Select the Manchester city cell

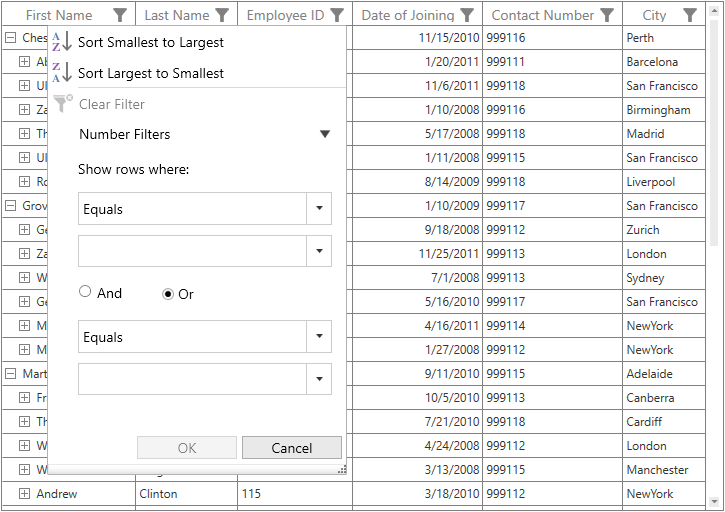[x=664, y=469]
